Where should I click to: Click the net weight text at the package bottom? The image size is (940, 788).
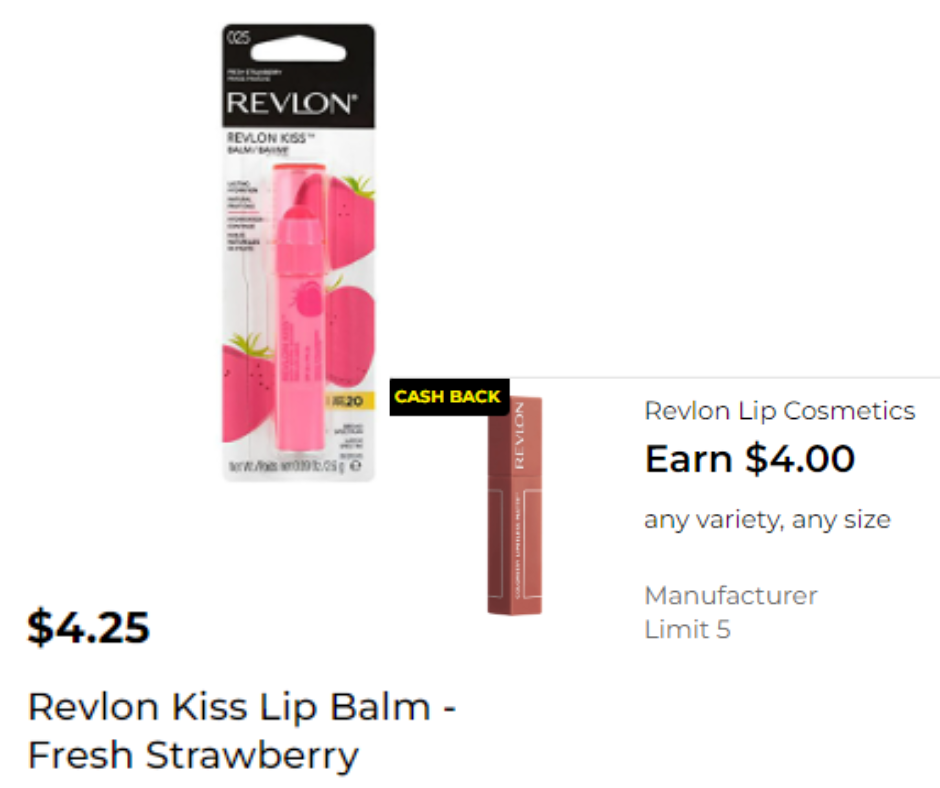point(294,466)
